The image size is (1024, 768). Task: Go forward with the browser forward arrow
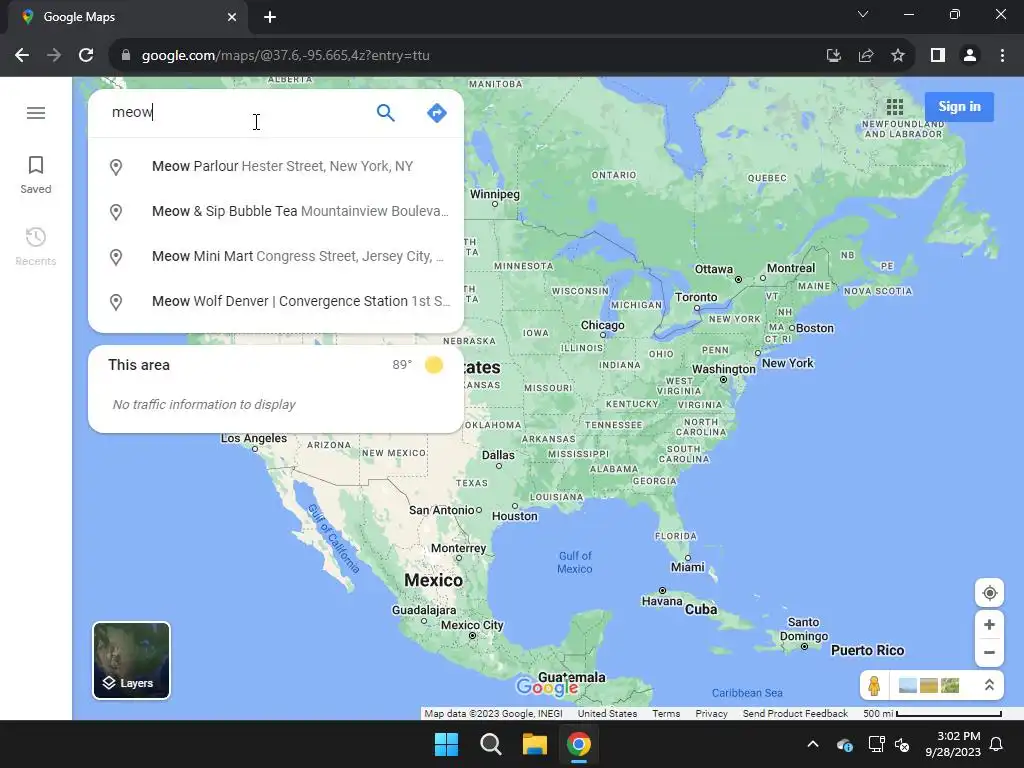(x=54, y=56)
